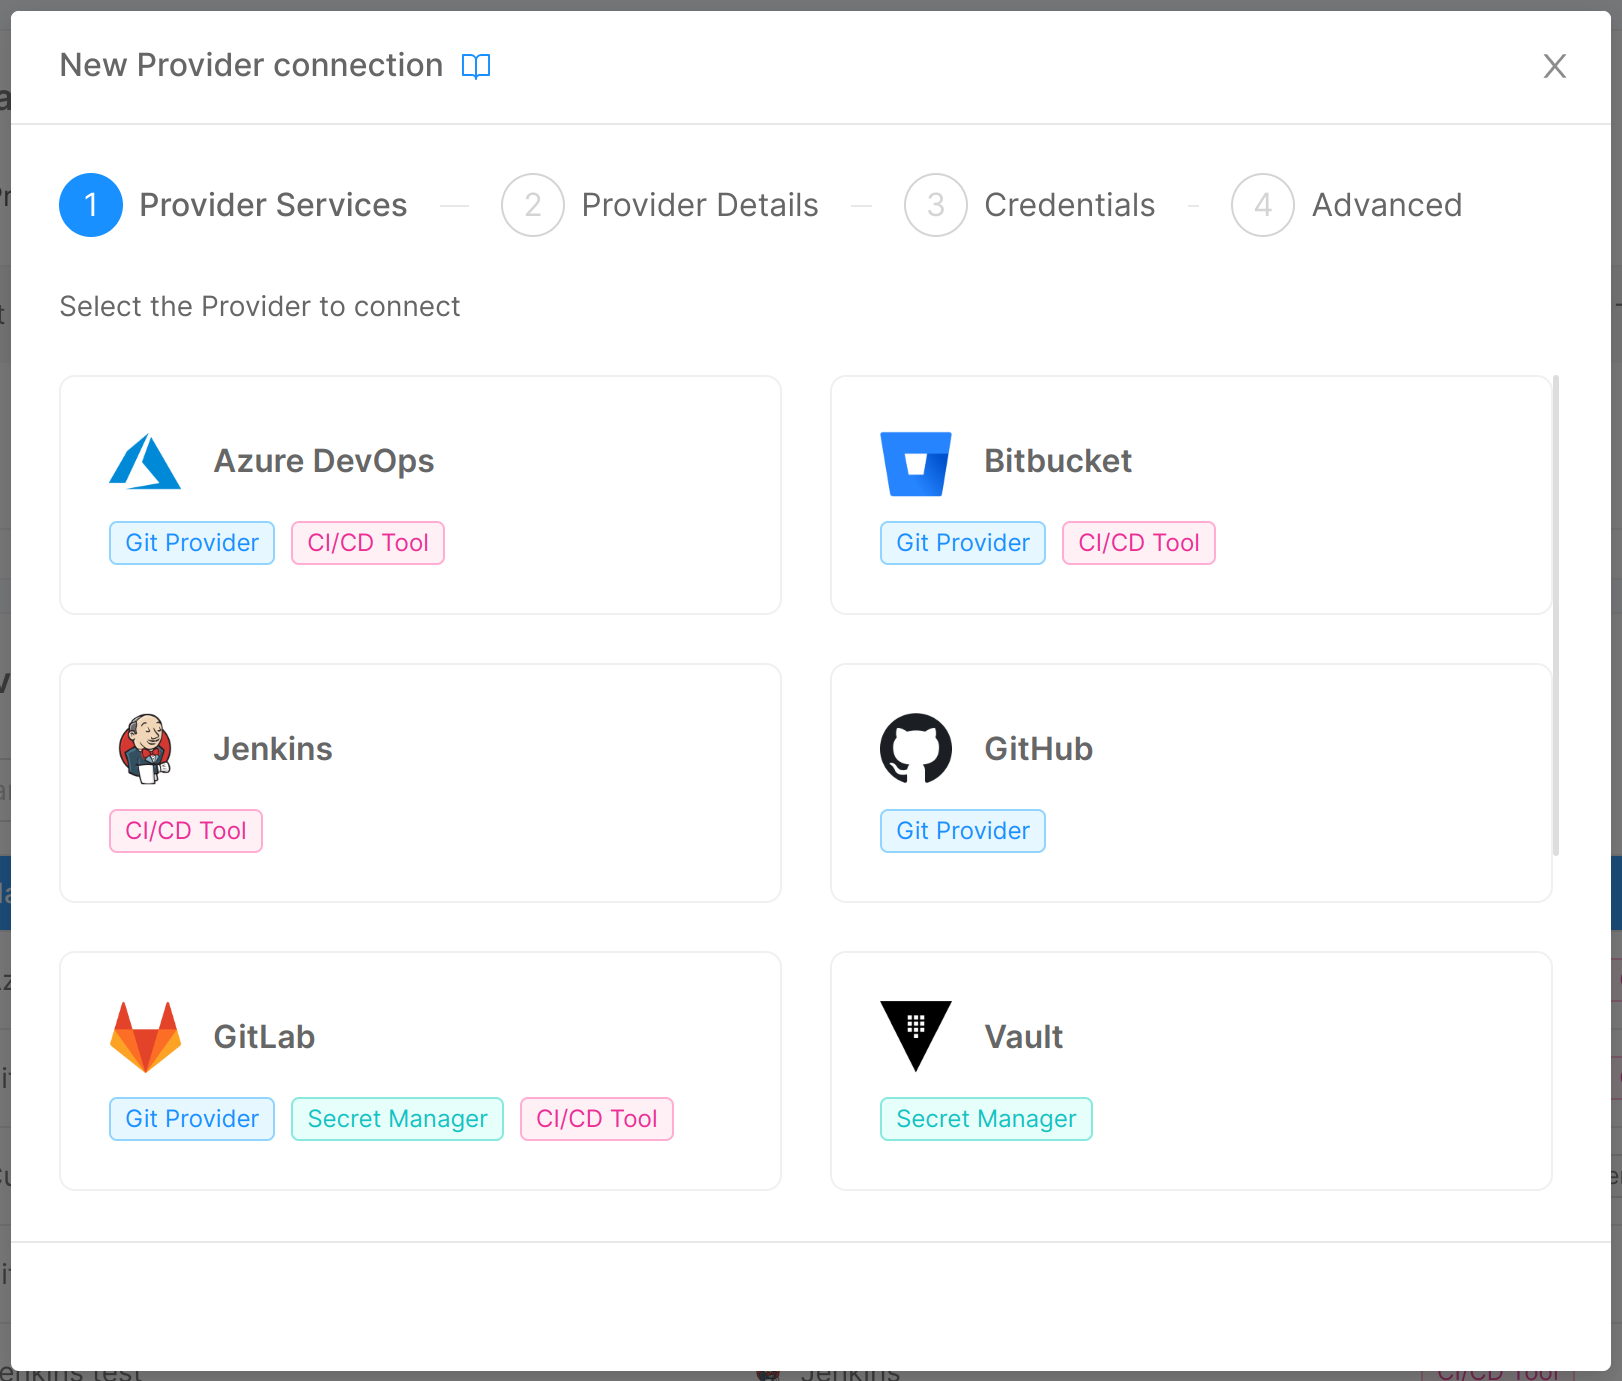Click the Git Provider tag under Bitbucket
Image resolution: width=1622 pixels, height=1381 pixels.
(x=962, y=542)
